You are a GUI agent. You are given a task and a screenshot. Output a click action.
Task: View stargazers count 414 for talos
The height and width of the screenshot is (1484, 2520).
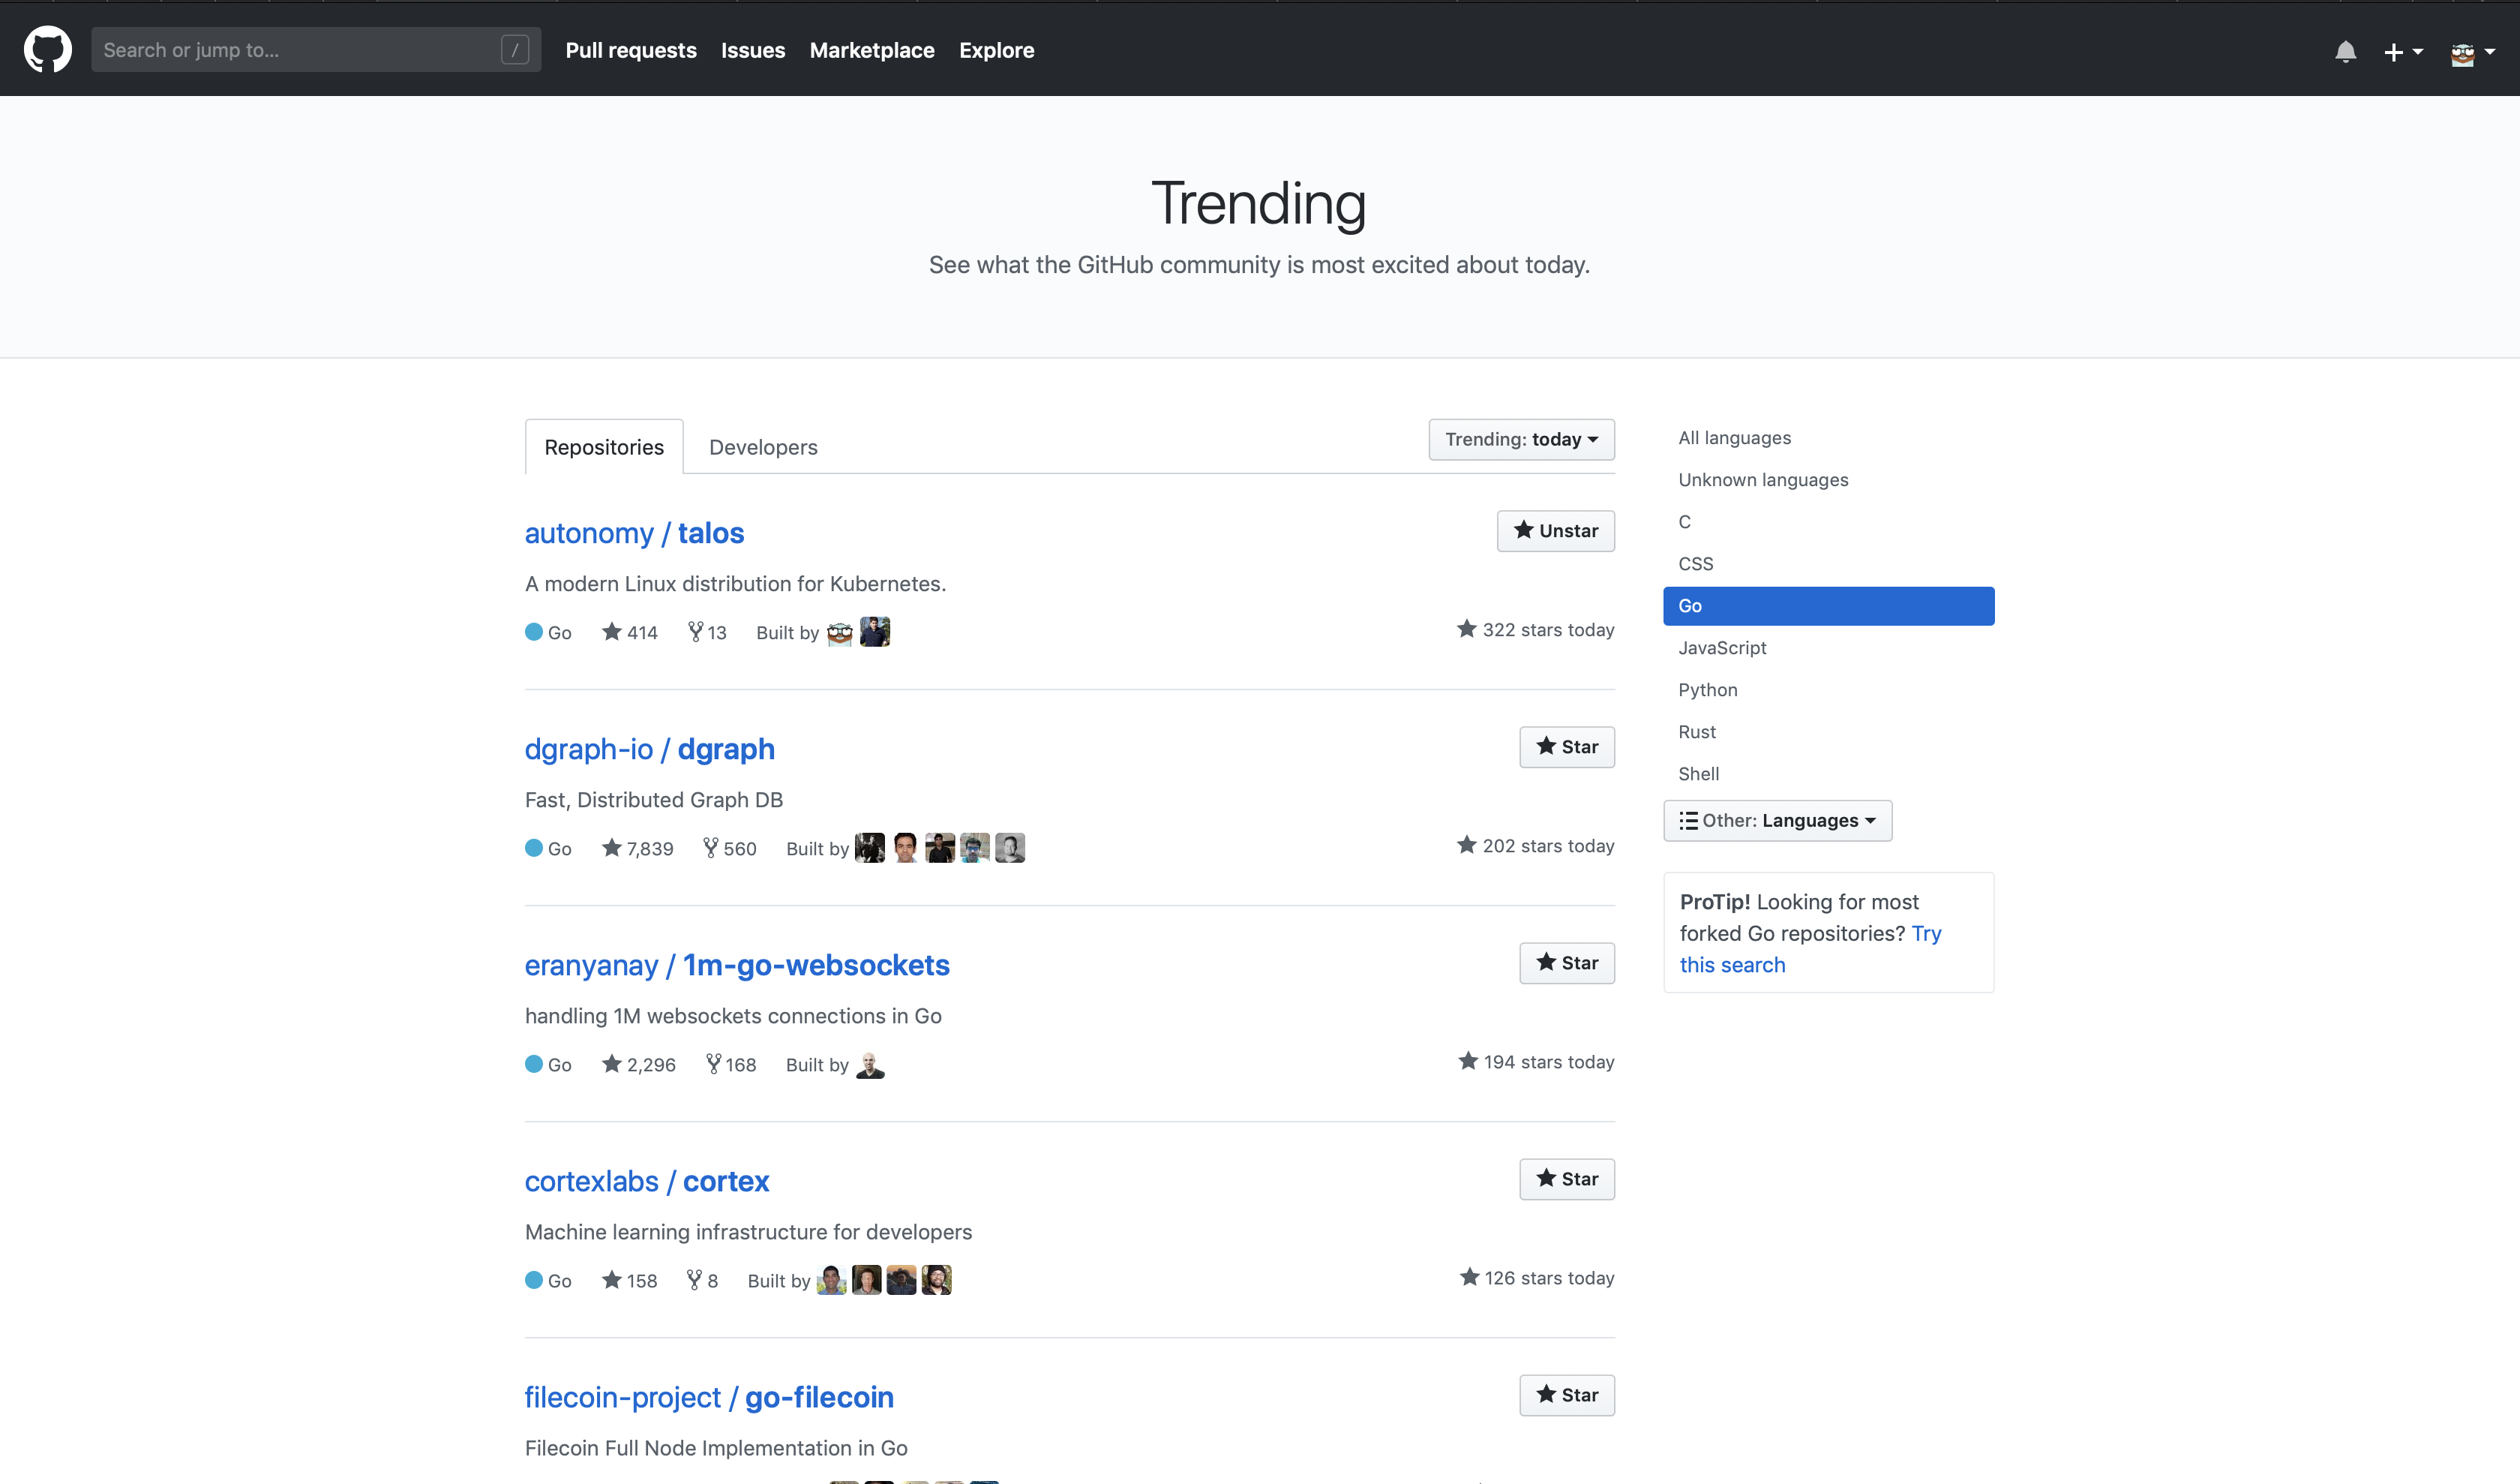(x=630, y=632)
